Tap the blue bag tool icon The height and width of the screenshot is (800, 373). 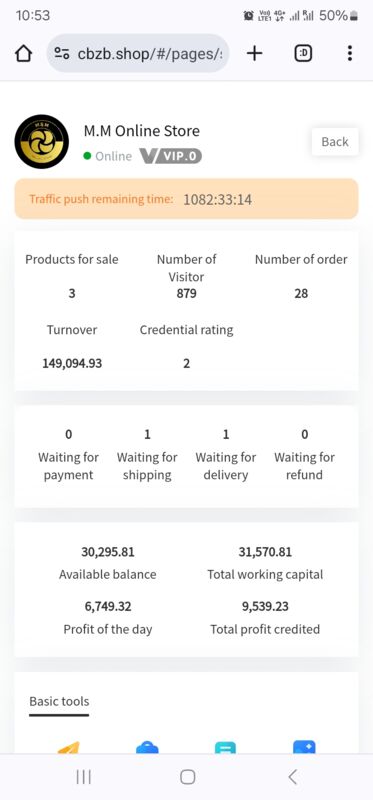coord(147,748)
